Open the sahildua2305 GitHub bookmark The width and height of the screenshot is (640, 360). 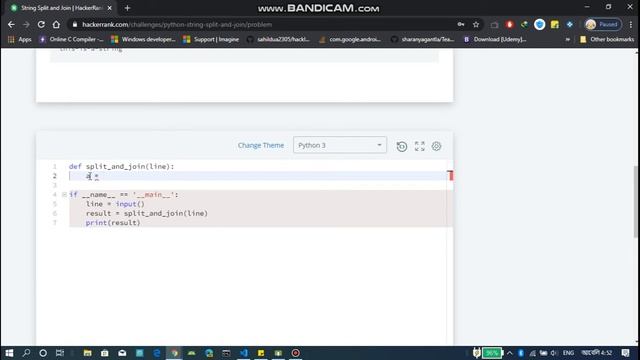[278, 39]
